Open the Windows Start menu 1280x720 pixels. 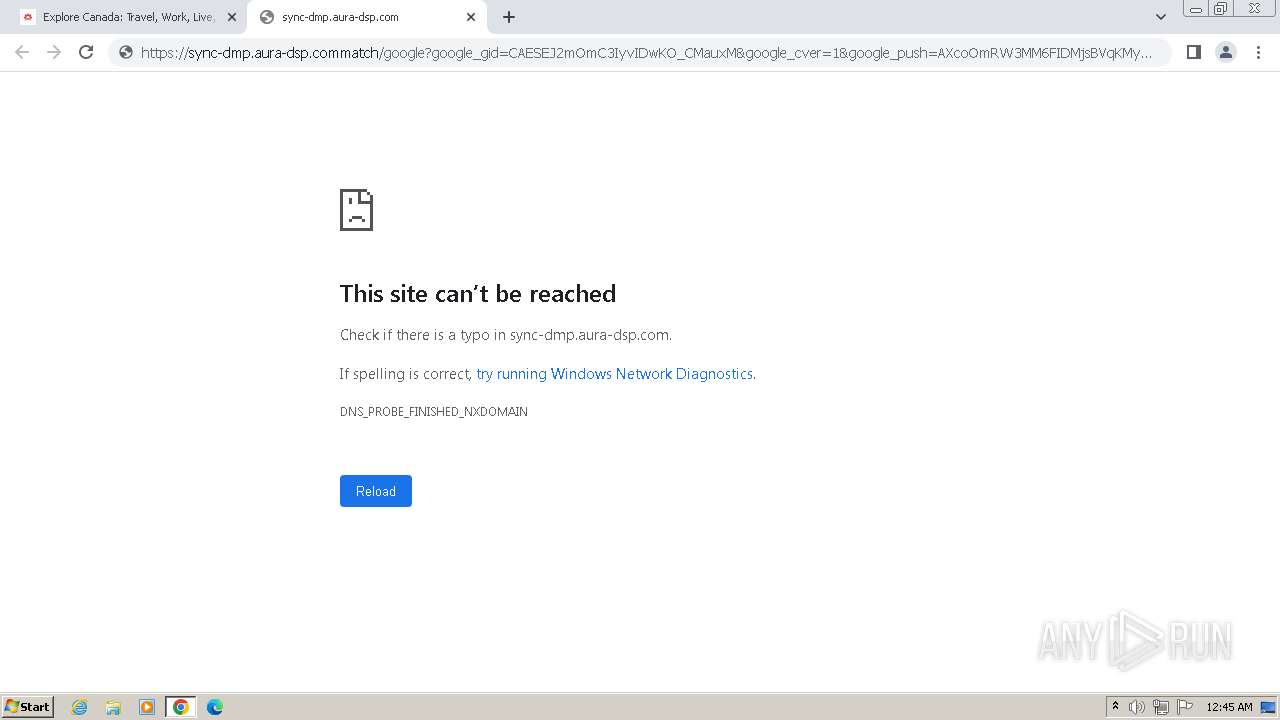click(28, 707)
